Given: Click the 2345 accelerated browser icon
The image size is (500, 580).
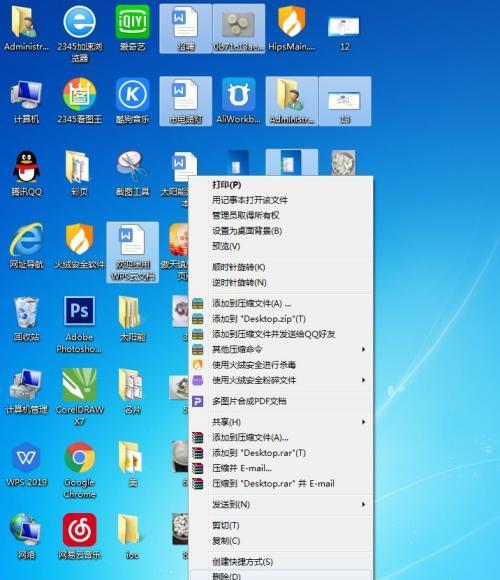Looking at the screenshot, I should (79, 33).
